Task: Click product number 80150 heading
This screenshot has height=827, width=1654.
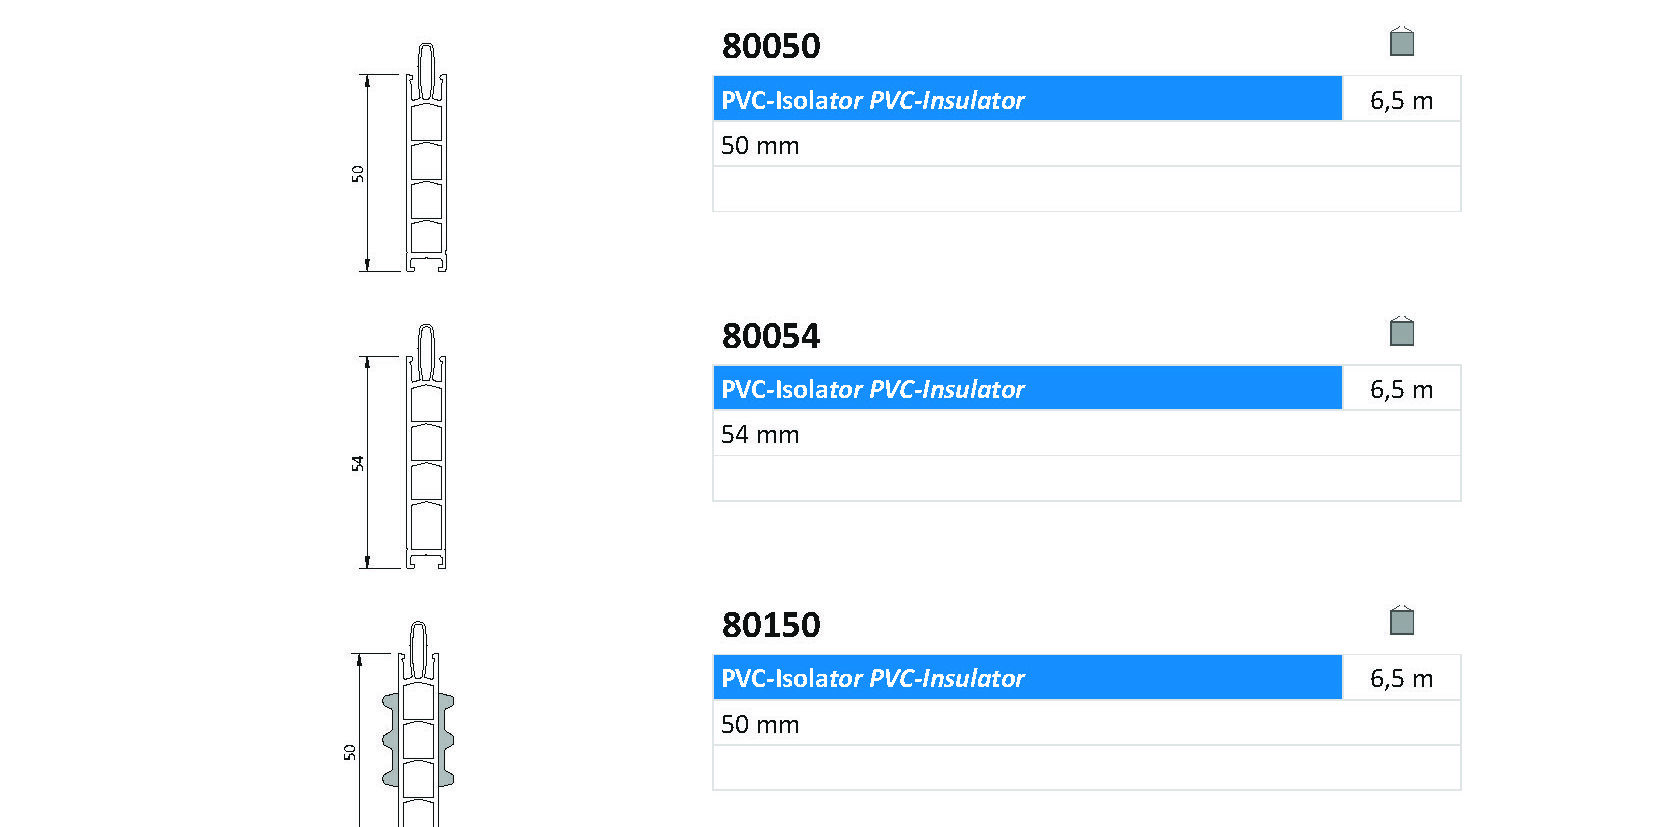Action: pyautogui.click(x=771, y=625)
